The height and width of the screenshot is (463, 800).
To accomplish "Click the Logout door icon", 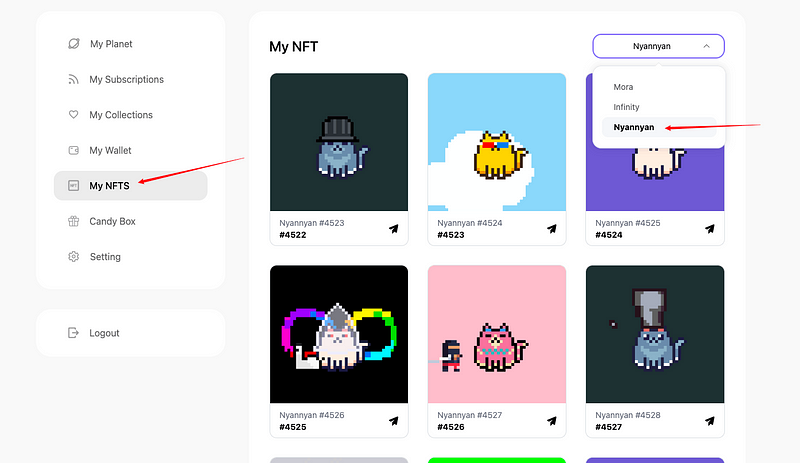I will pos(73,333).
